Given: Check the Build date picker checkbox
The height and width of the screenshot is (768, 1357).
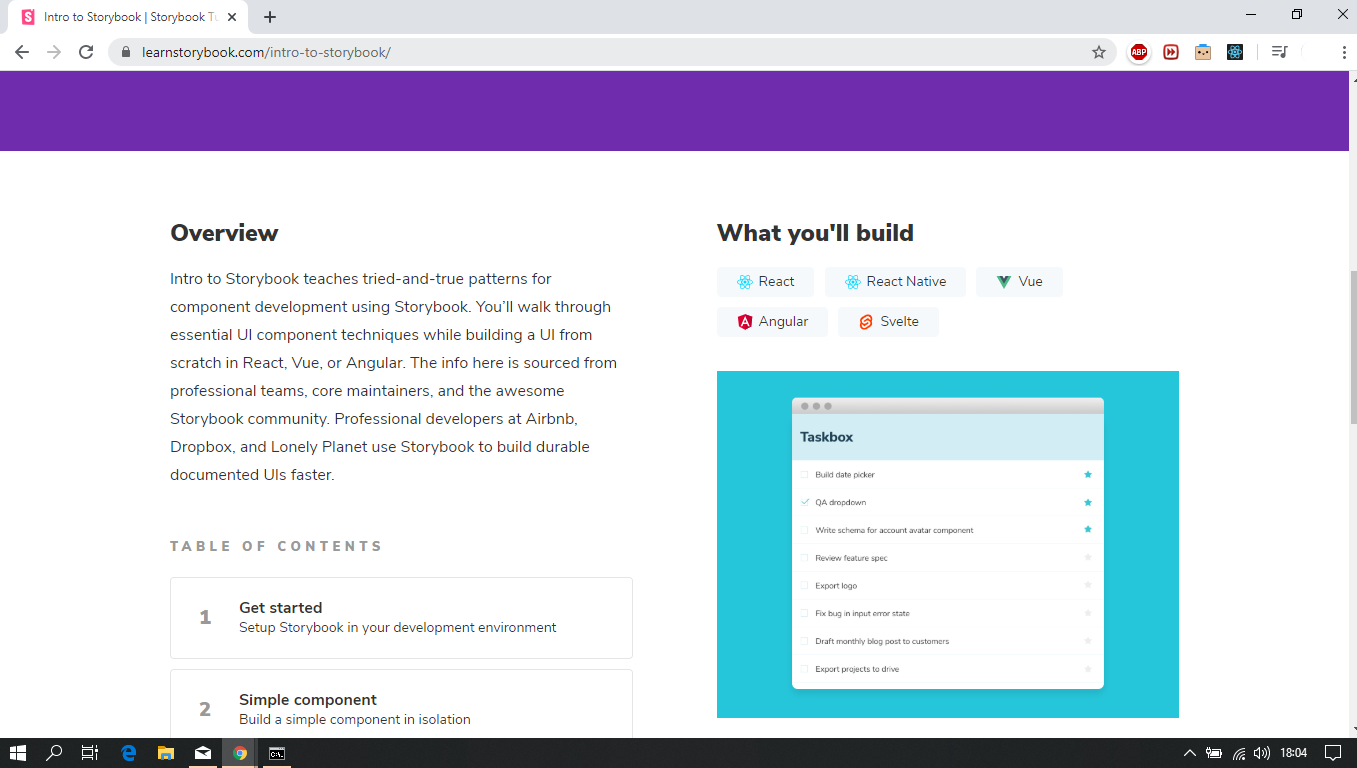Looking at the screenshot, I should click(x=802, y=474).
